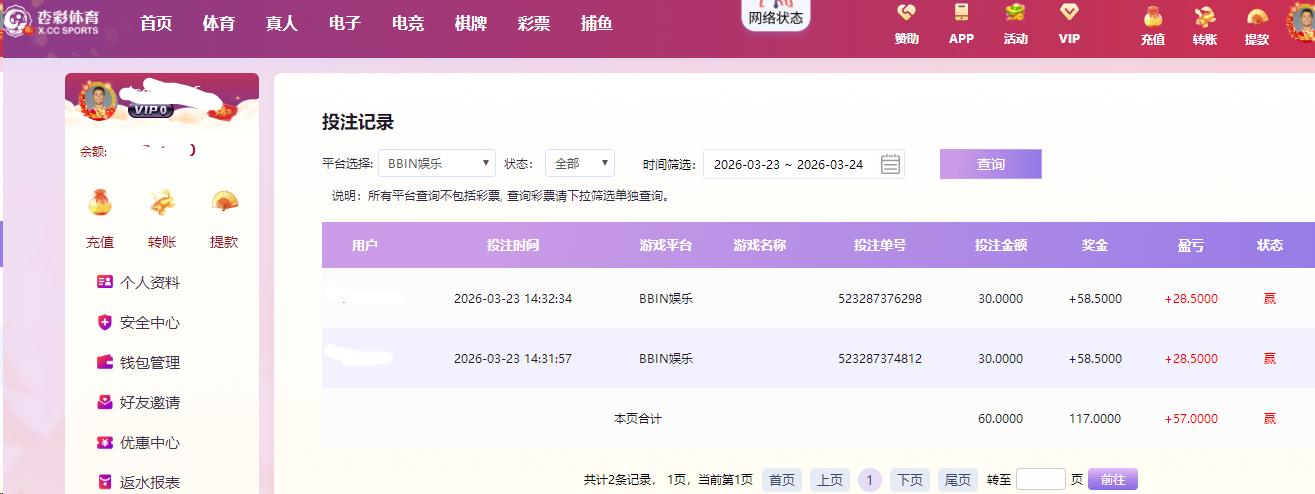Click the 投注时间 column header
Viewport: 1315px width, 494px height.
click(x=513, y=245)
